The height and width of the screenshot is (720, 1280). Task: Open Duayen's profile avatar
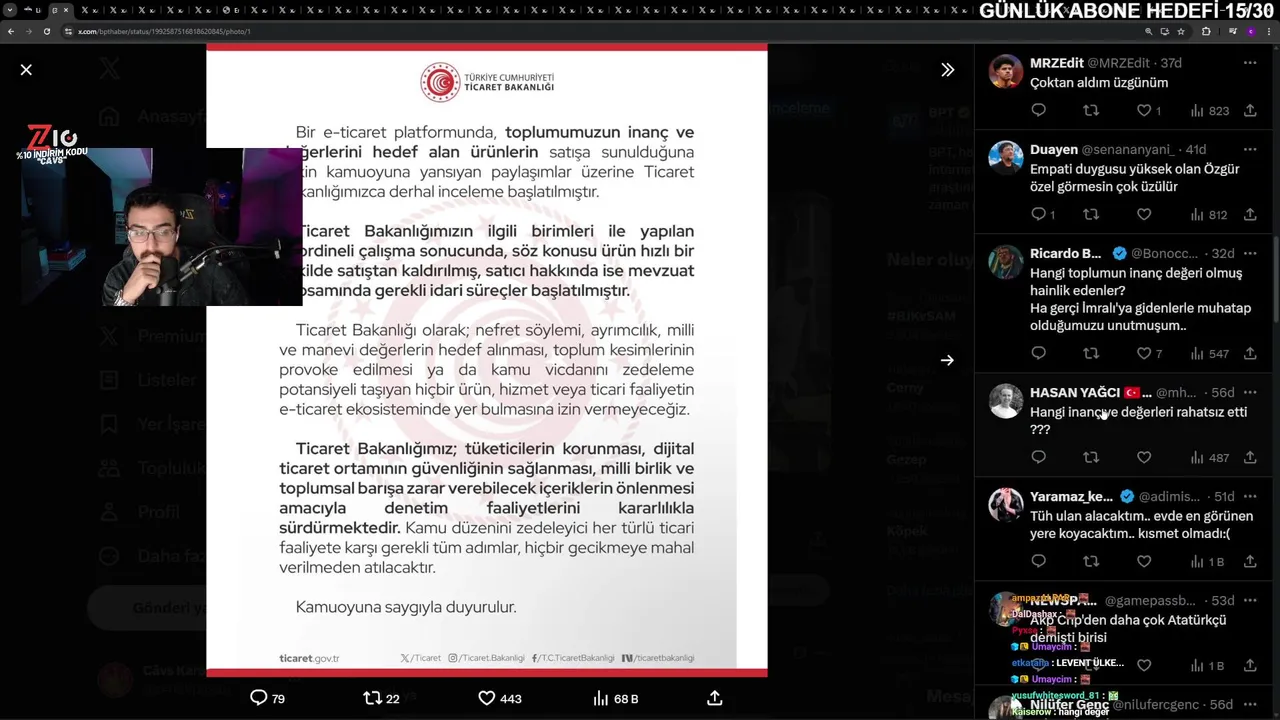click(1006, 158)
